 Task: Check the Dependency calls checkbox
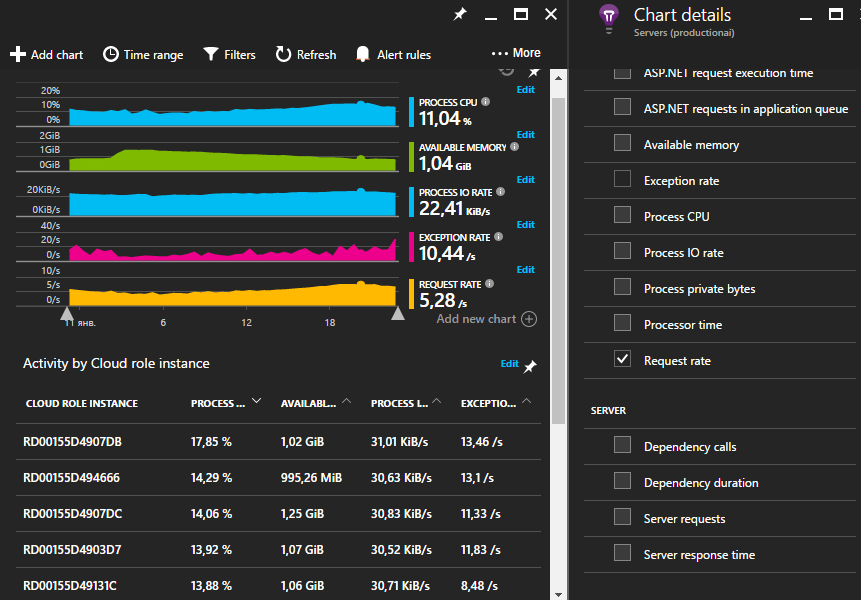(x=623, y=446)
